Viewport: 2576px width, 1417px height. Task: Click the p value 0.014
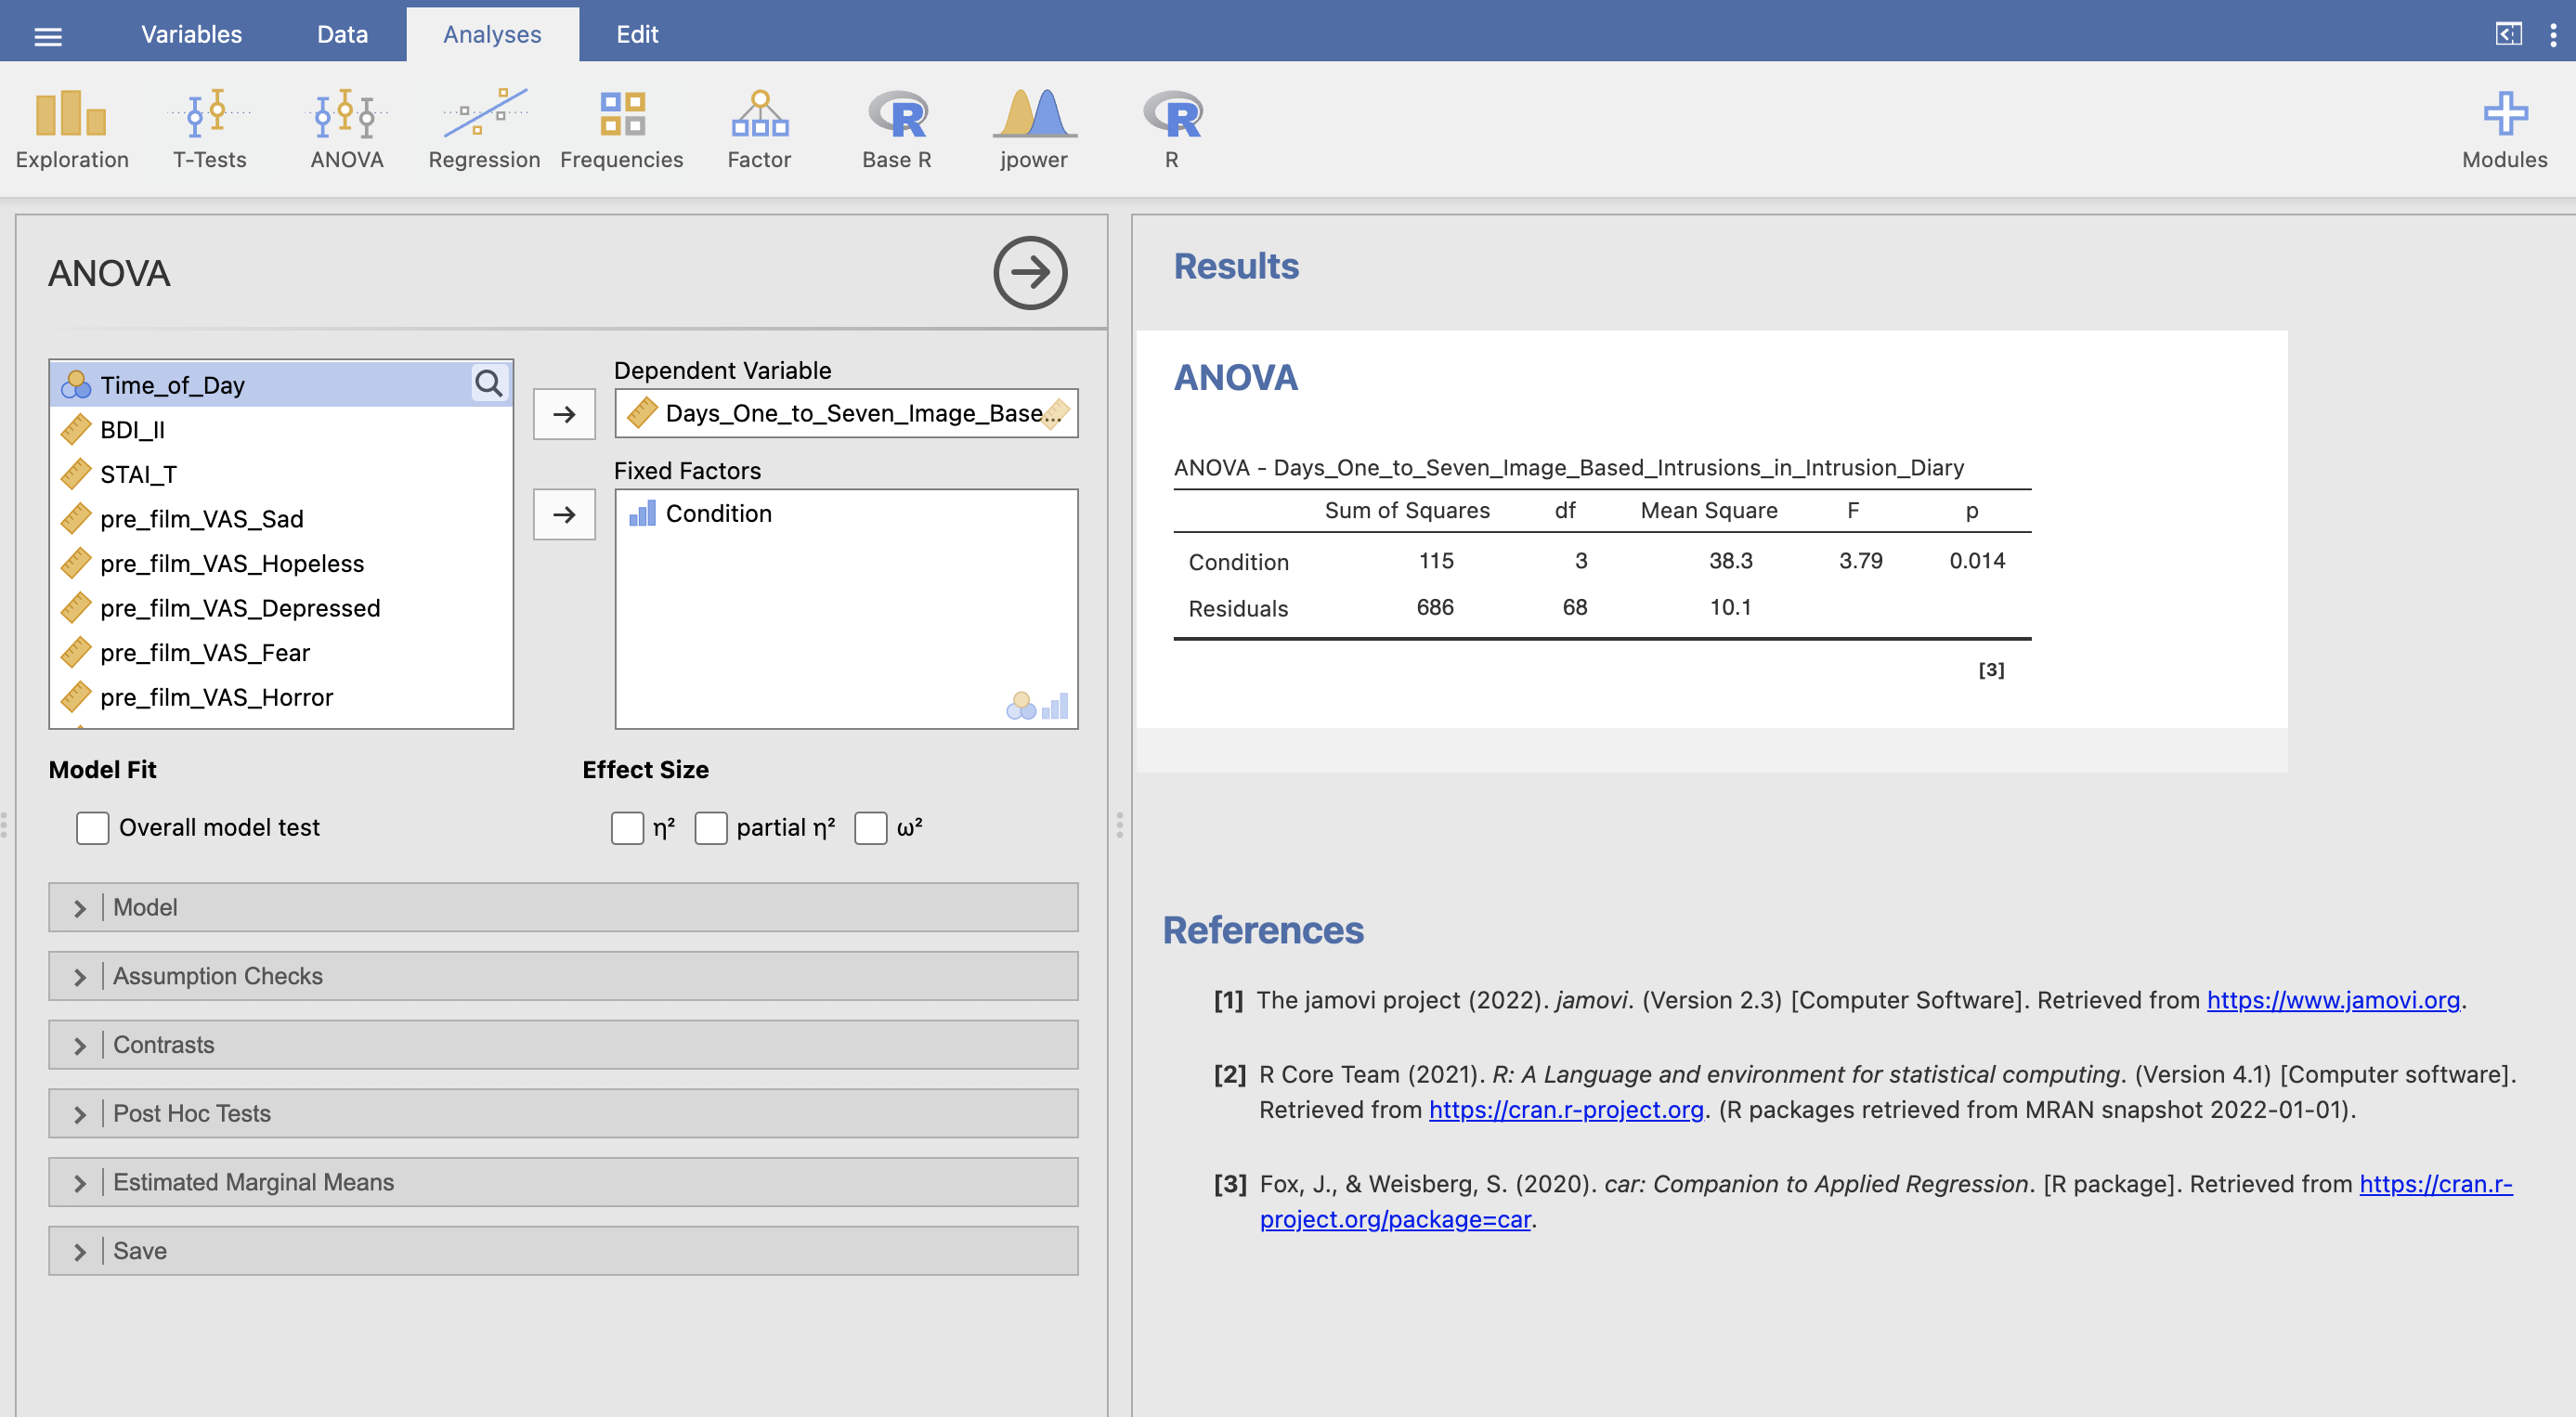(1977, 561)
